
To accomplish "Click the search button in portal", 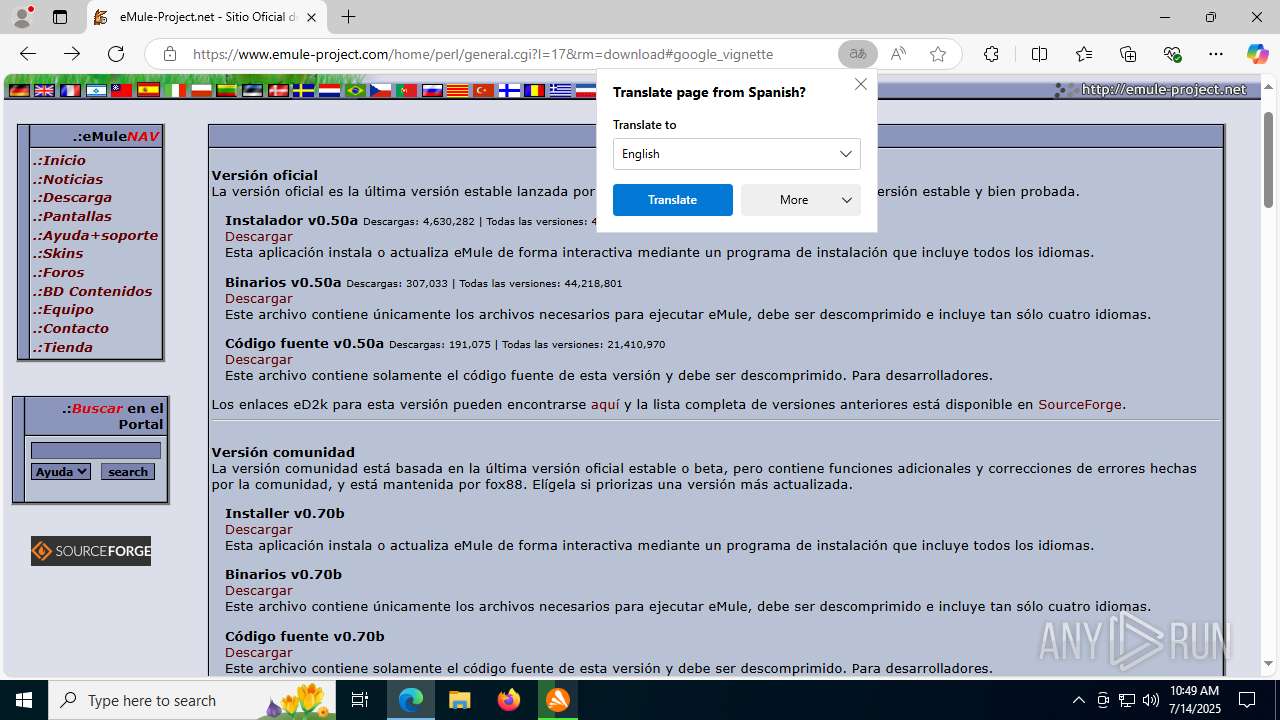I will coord(128,471).
